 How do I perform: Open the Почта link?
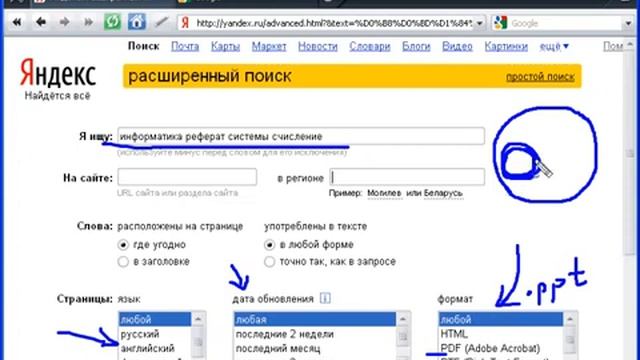click(x=185, y=47)
